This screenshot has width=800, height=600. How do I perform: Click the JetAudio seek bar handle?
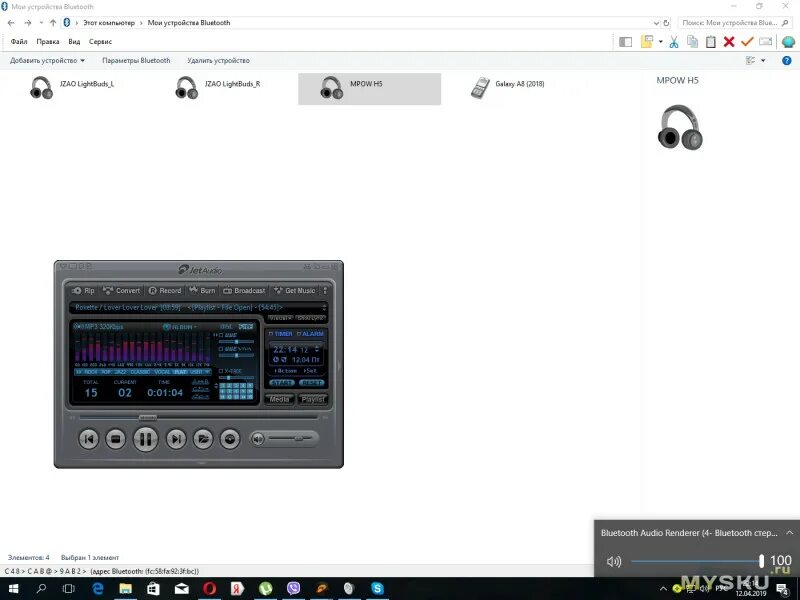(148, 417)
